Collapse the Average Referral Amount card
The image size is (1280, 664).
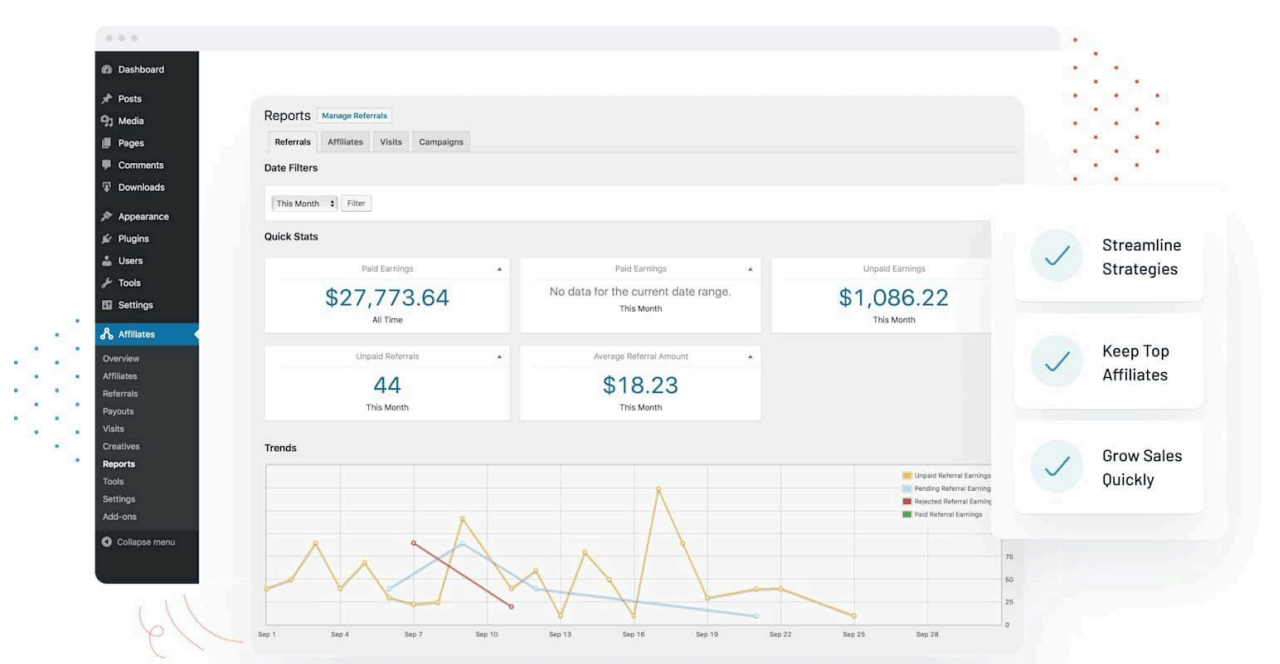pyautogui.click(x=749, y=356)
